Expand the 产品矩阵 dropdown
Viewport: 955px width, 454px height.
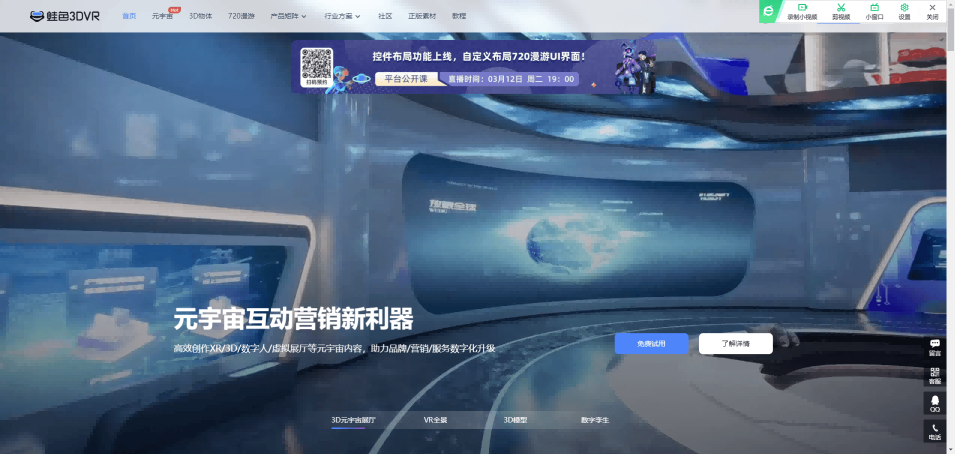[x=288, y=16]
